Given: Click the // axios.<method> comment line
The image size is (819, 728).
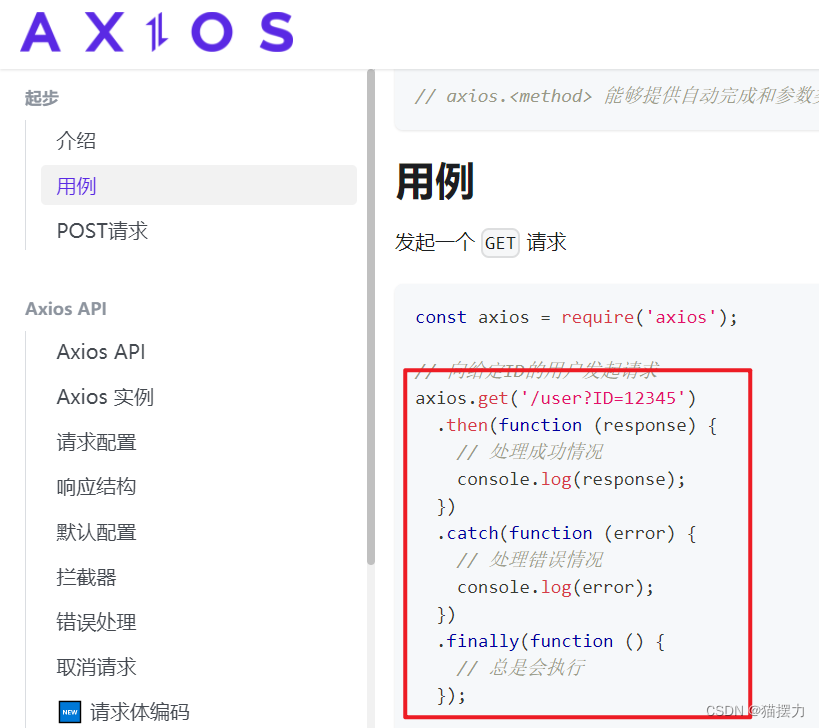Looking at the screenshot, I should (x=616, y=96).
